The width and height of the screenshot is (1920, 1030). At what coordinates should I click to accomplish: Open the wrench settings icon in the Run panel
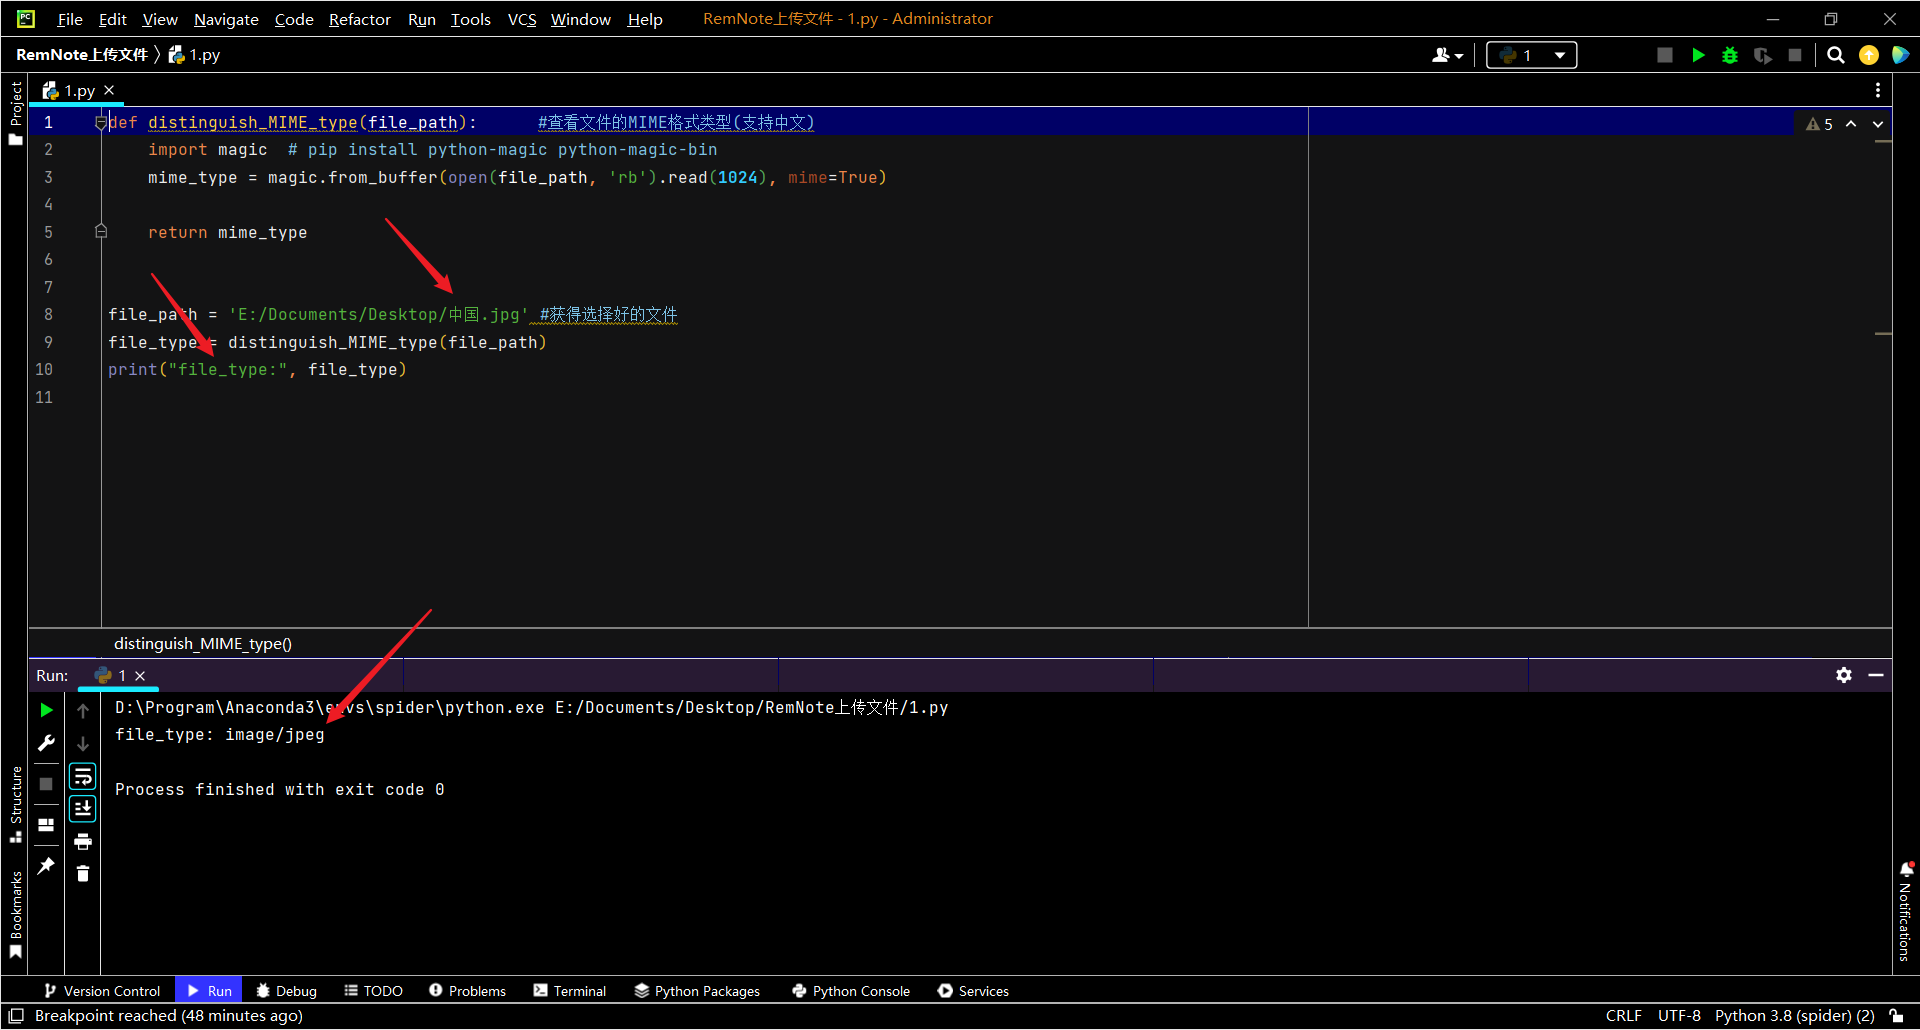46,743
